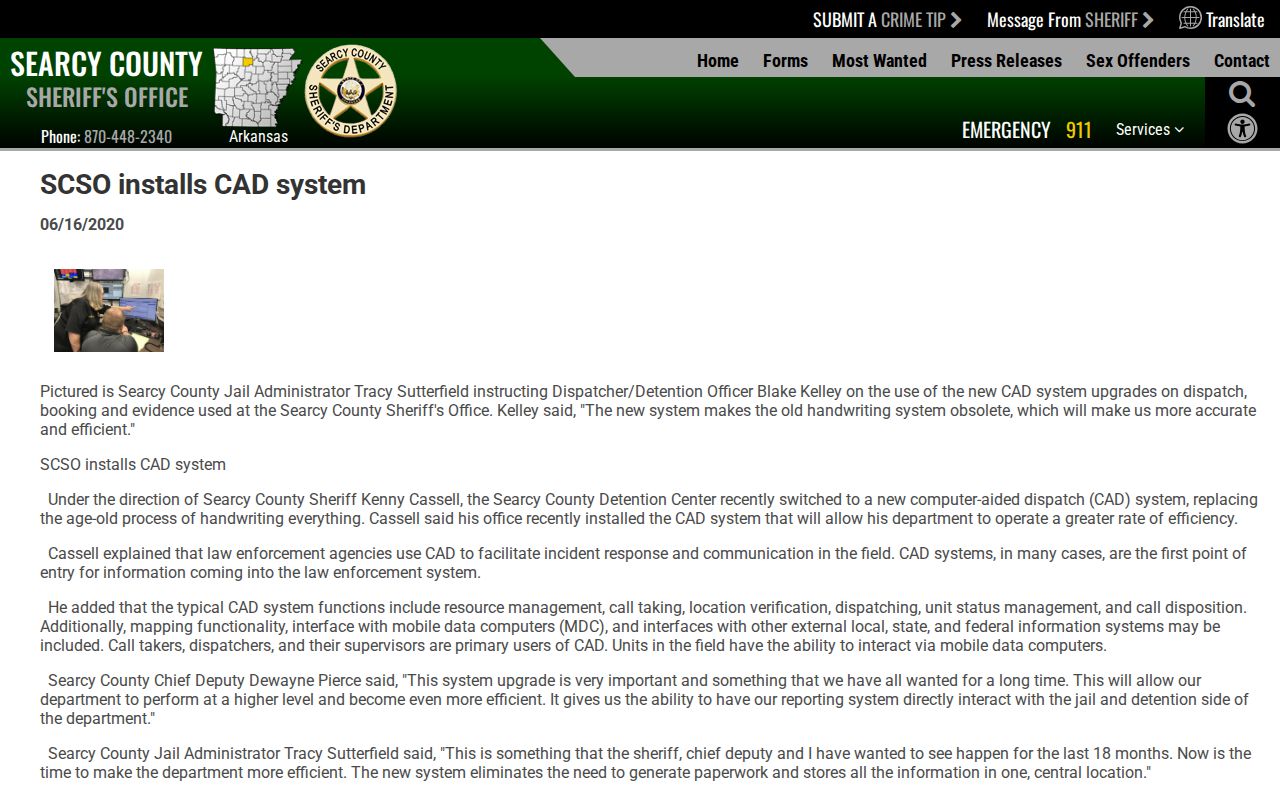1280x800 pixels.
Task: Click the Searcy County Sheriff's Department star badge
Action: coord(350,91)
